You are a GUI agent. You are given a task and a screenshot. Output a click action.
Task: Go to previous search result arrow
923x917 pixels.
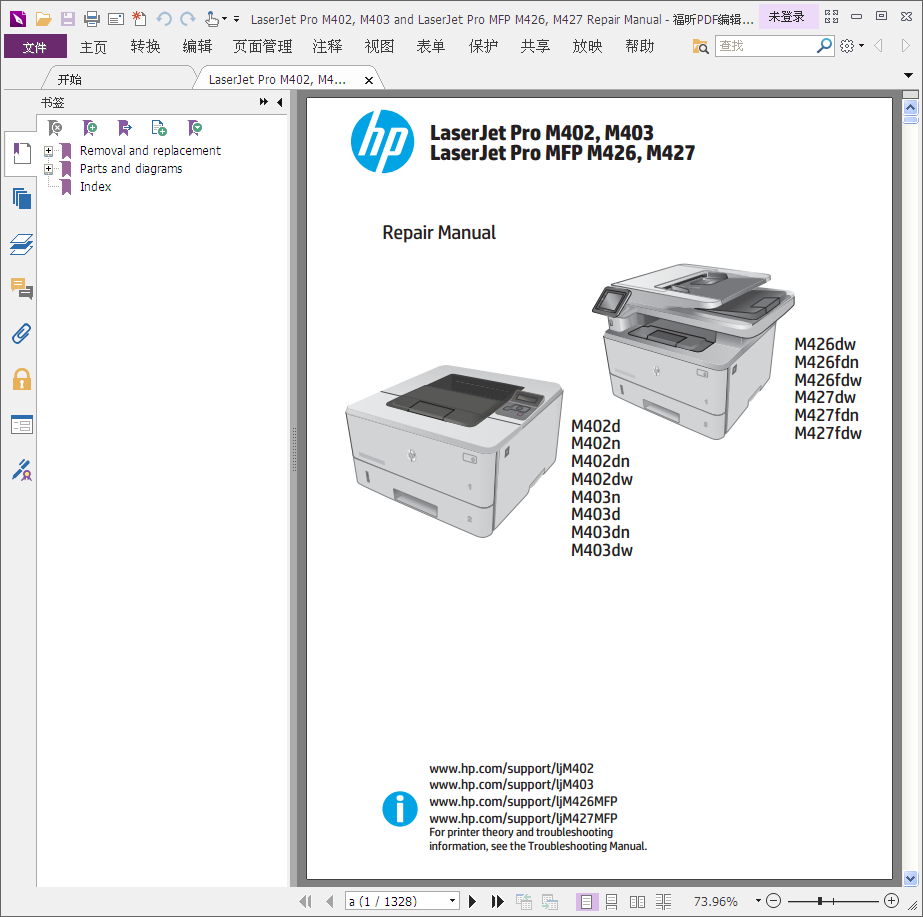tap(878, 46)
